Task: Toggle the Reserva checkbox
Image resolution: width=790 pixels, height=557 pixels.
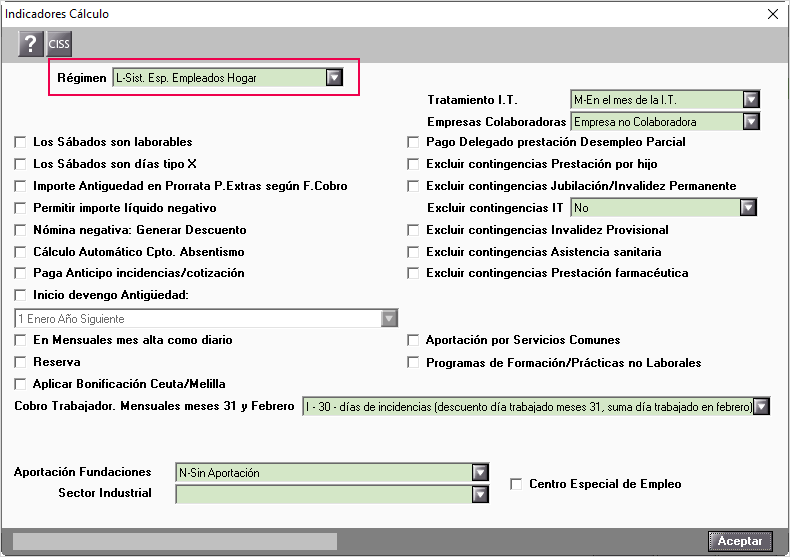Action: 20,362
